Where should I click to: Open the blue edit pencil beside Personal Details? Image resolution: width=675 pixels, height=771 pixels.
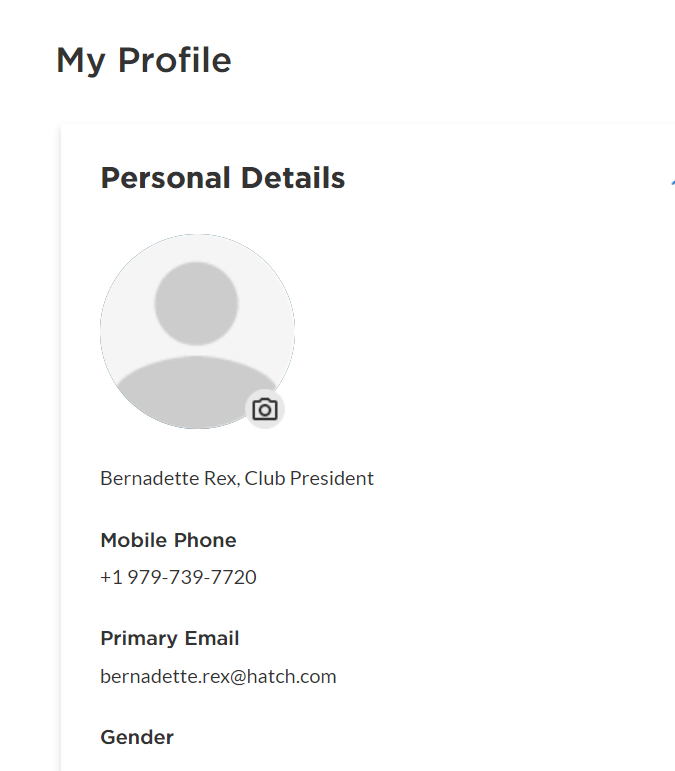click(673, 182)
